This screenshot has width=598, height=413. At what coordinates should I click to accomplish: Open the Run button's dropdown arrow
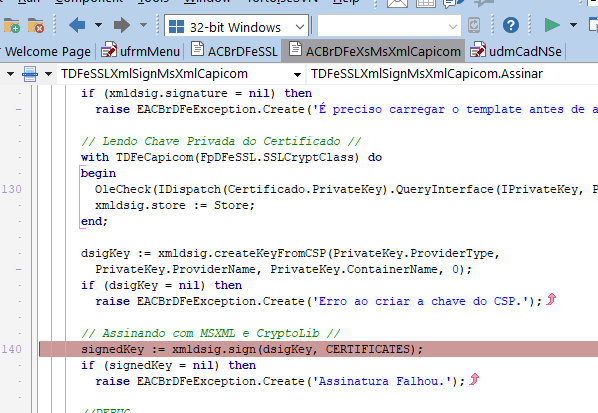click(x=573, y=25)
